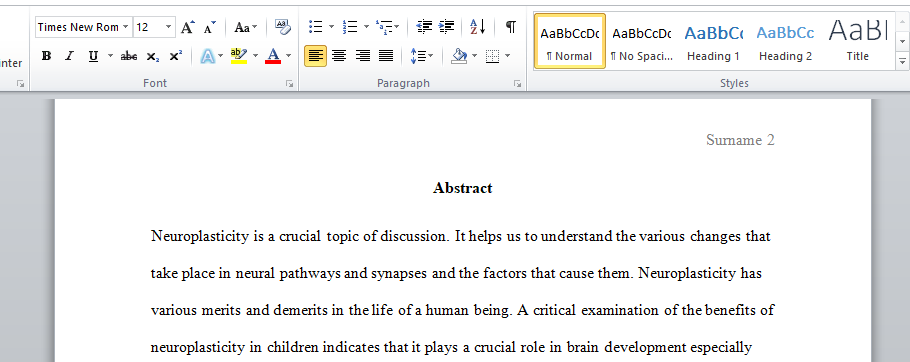Open the Shading dropdown arrow
The image size is (910, 362).
click(x=474, y=56)
